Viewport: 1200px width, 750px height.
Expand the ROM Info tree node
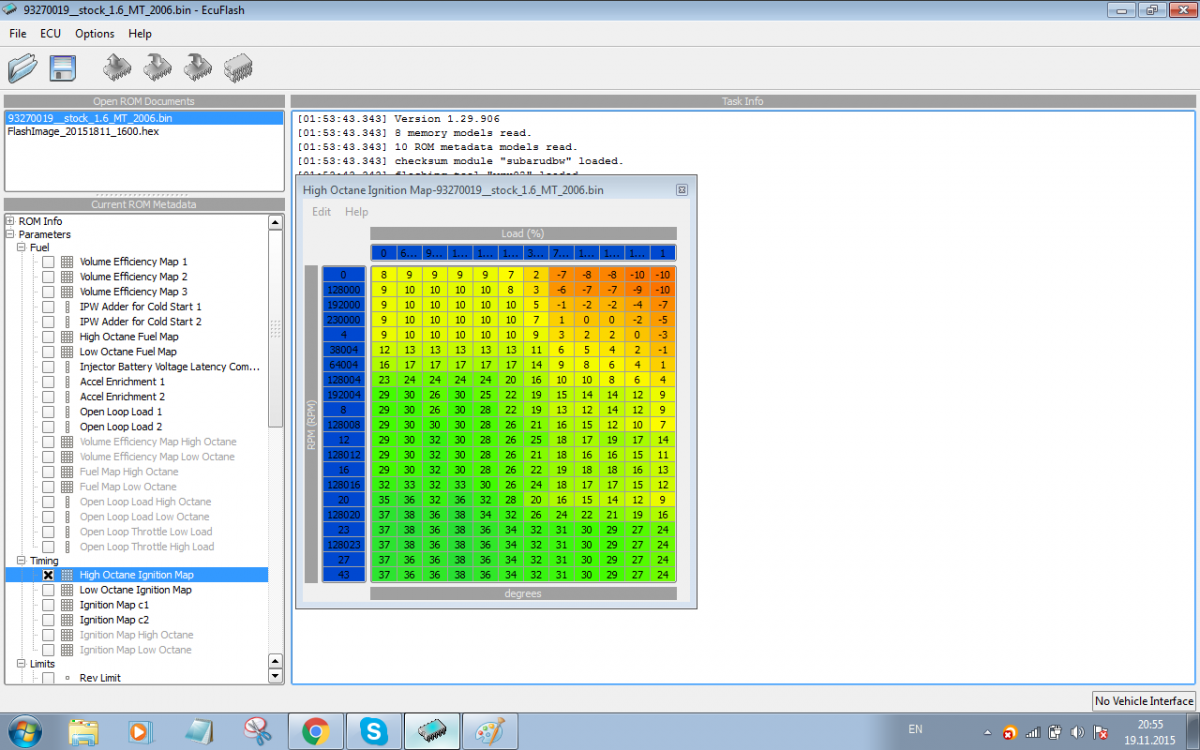pyautogui.click(x=10, y=221)
